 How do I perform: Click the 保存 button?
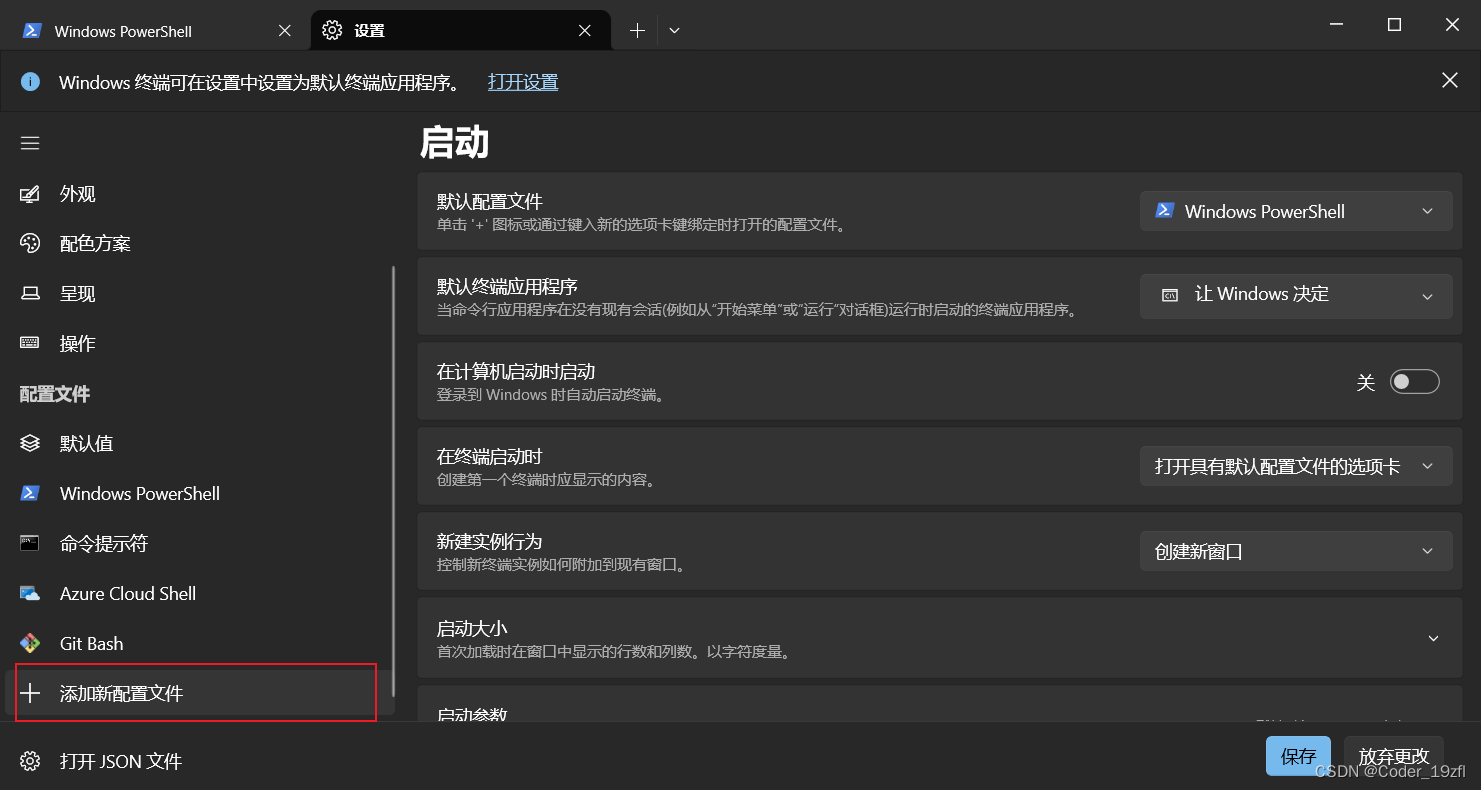(1298, 756)
